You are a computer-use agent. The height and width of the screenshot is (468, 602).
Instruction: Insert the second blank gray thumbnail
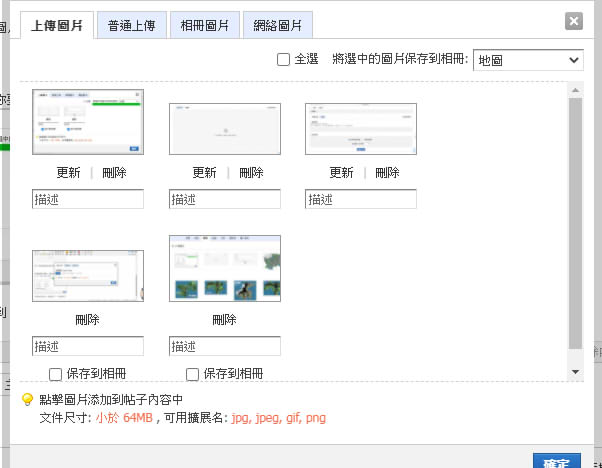coord(225,129)
